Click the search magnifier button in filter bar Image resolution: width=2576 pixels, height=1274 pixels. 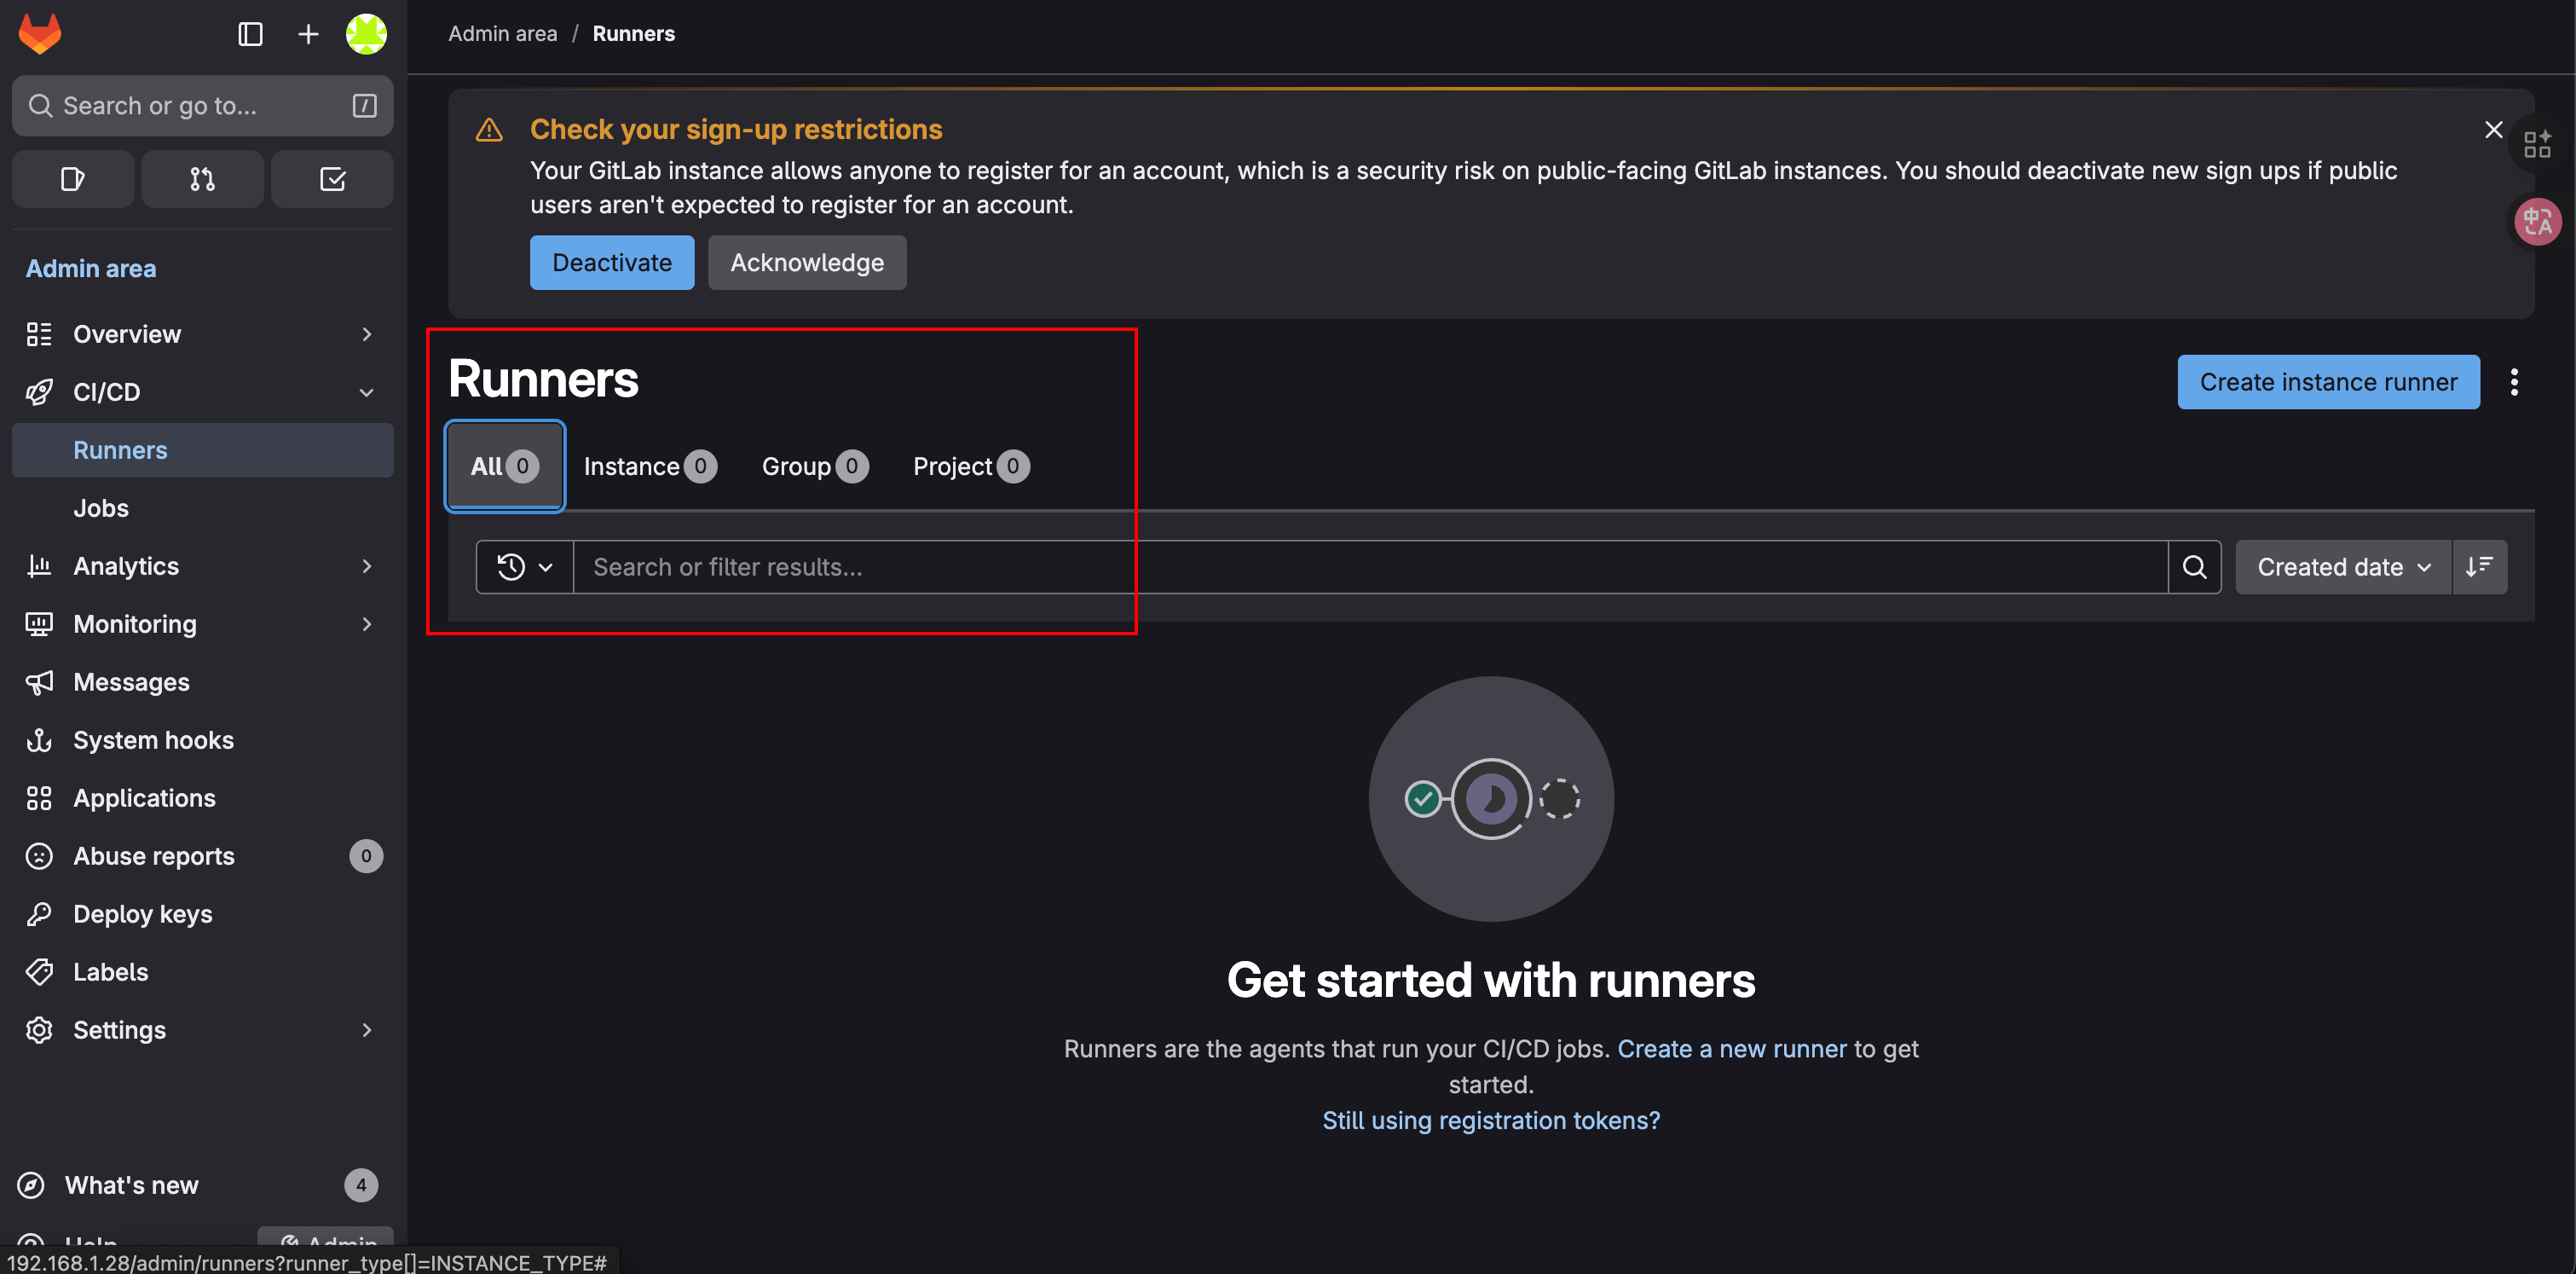pos(2194,567)
